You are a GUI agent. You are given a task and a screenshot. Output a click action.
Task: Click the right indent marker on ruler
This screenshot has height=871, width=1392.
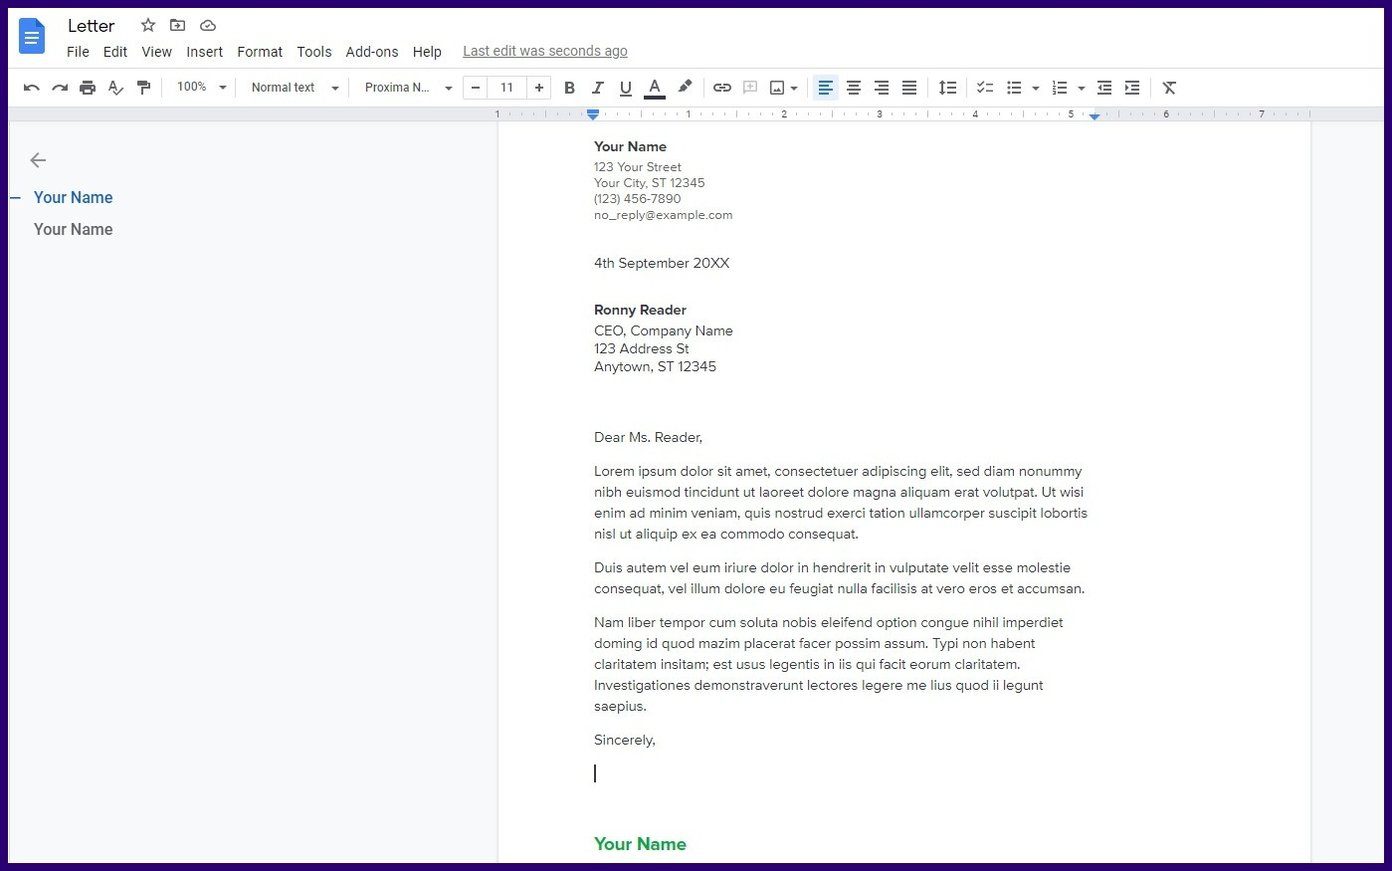(x=1095, y=116)
